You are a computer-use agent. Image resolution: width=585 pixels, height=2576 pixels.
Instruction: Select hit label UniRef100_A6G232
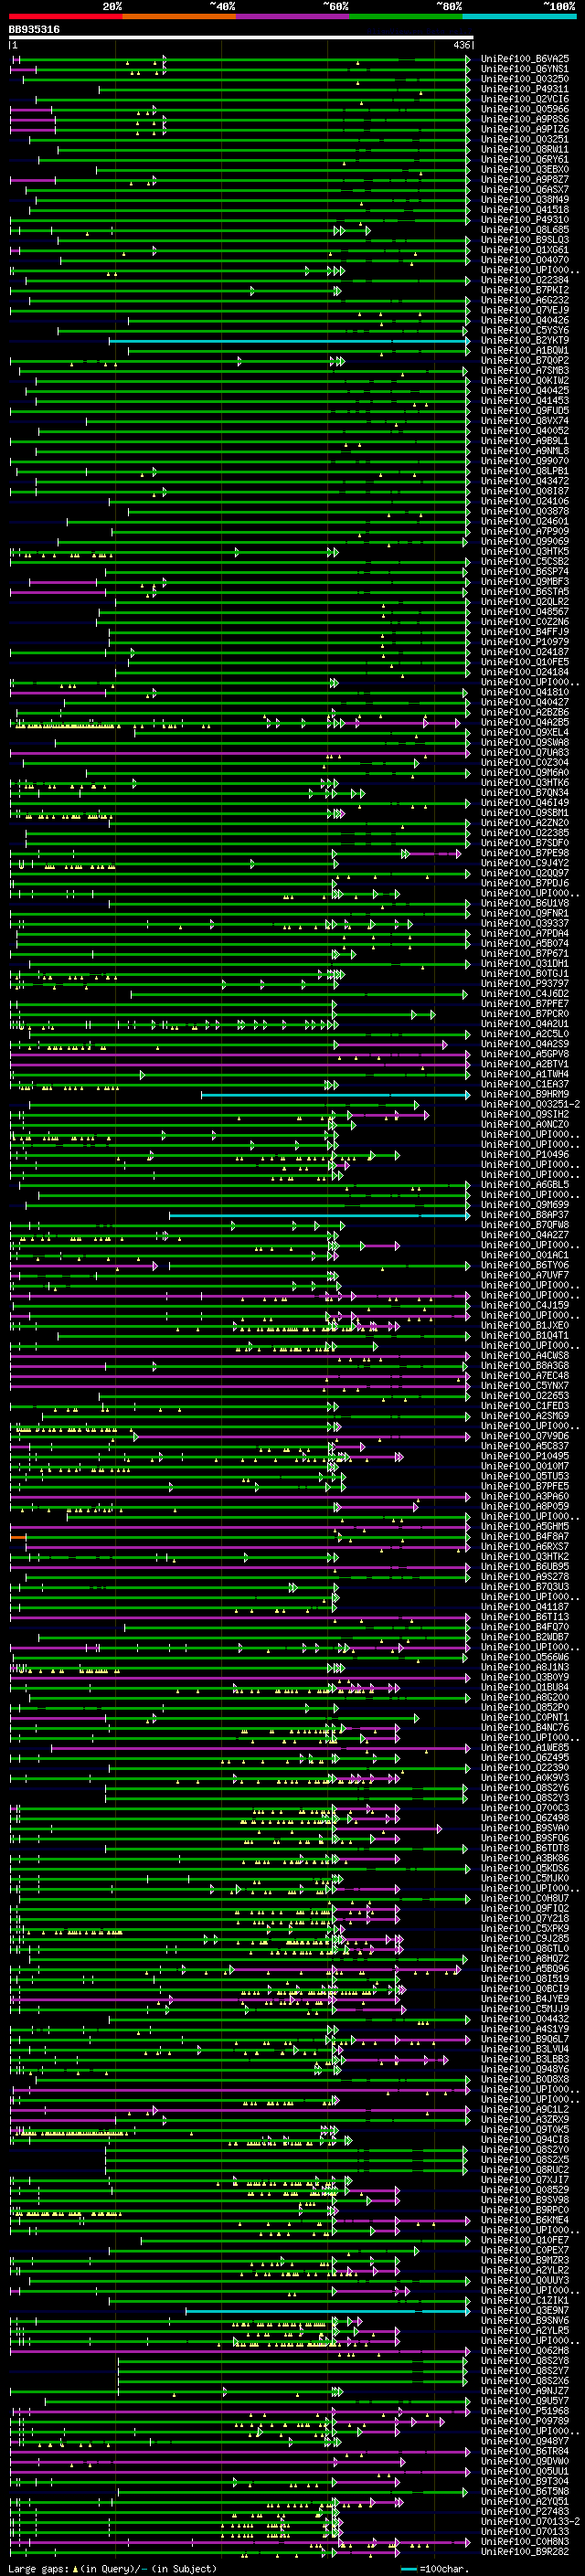[525, 301]
